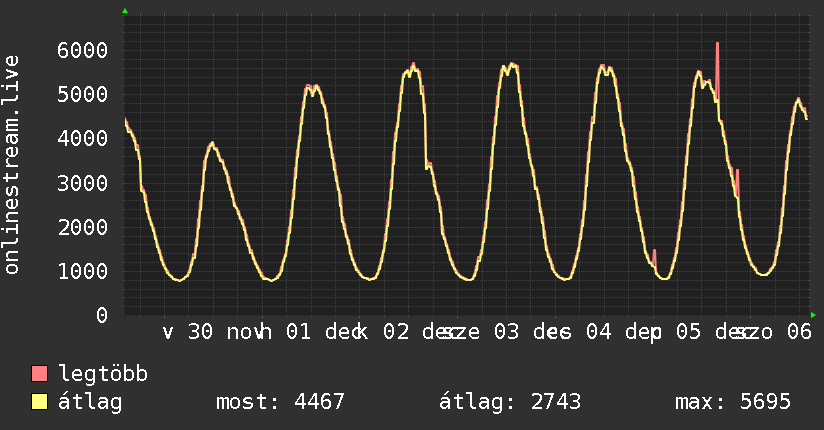824x430 pixels.
Task: Click the yellow átlag legend color swatch
Action: pyautogui.click(x=40, y=402)
